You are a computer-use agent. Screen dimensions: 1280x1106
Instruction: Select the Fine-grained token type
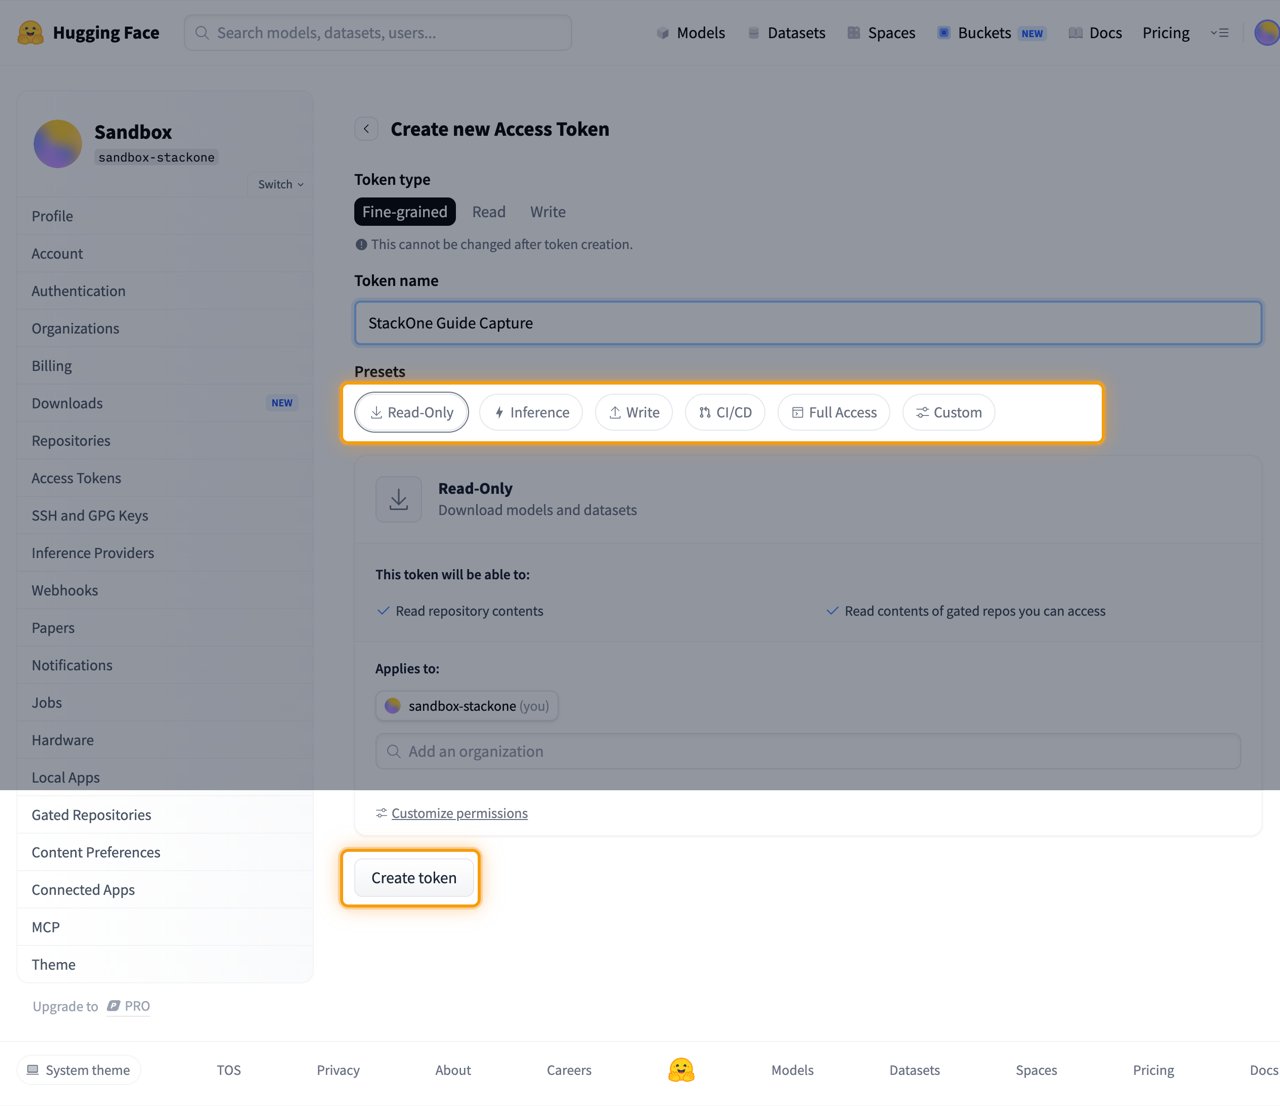405,212
